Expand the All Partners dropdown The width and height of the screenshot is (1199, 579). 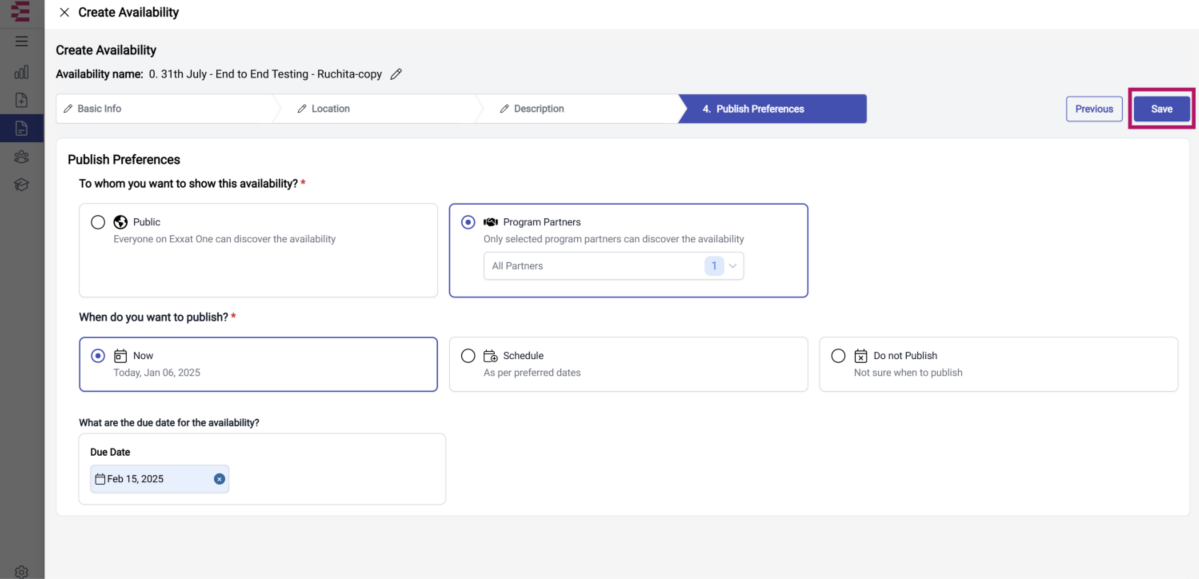click(613, 266)
